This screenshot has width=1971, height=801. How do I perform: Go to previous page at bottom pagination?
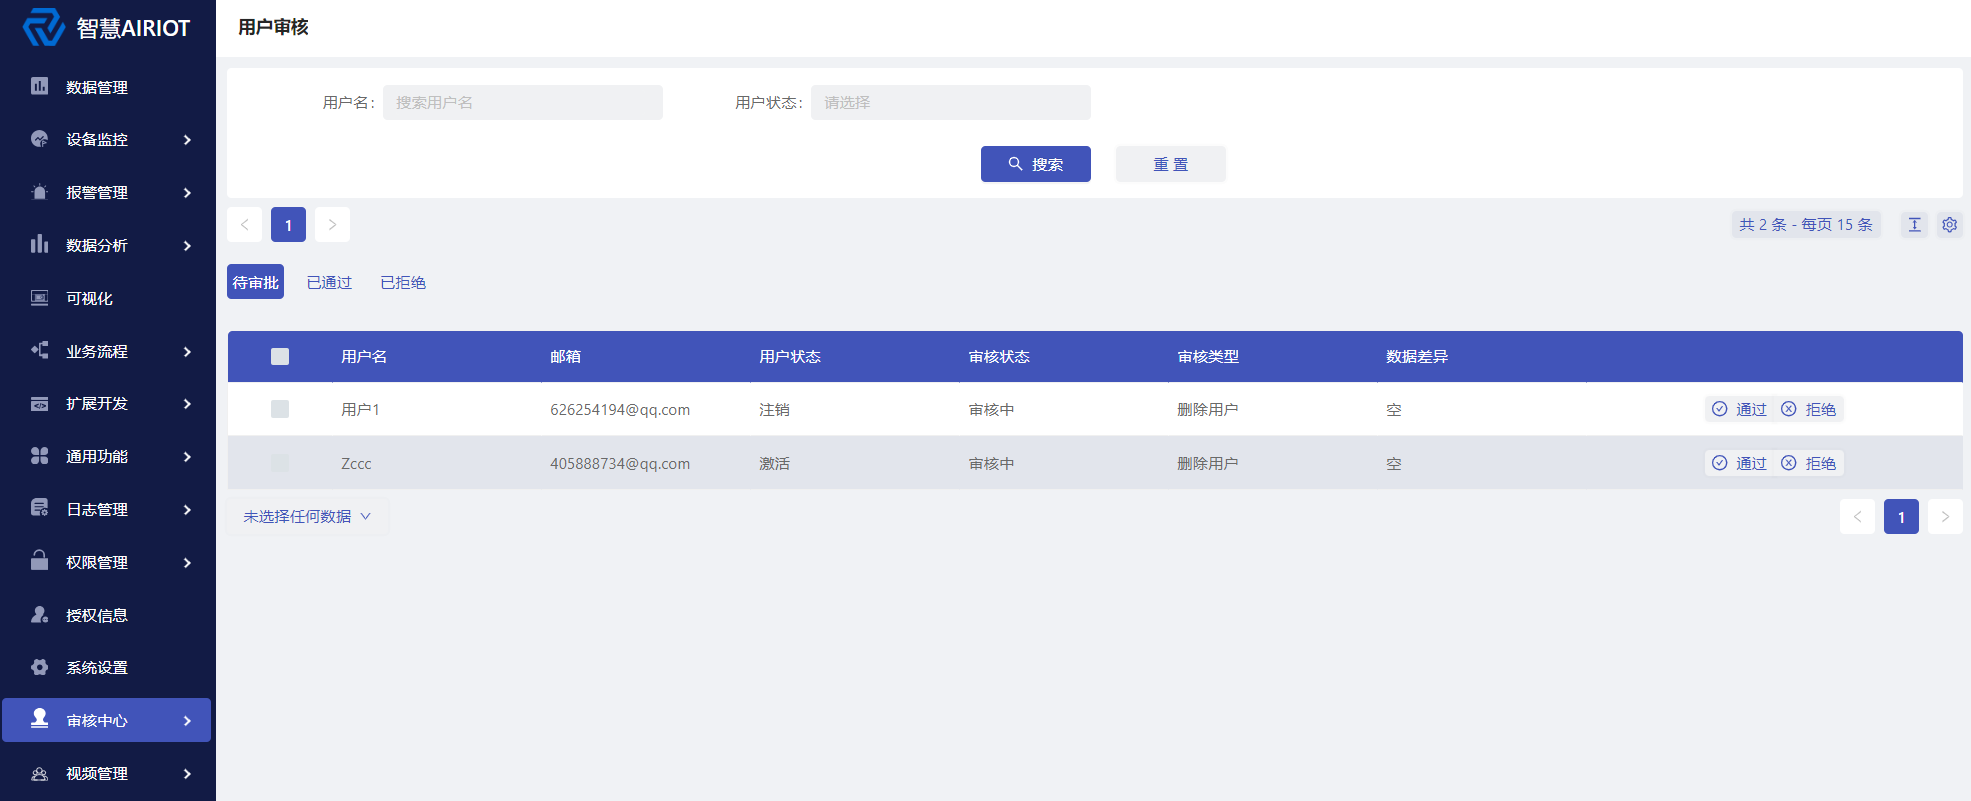[x=1857, y=516]
